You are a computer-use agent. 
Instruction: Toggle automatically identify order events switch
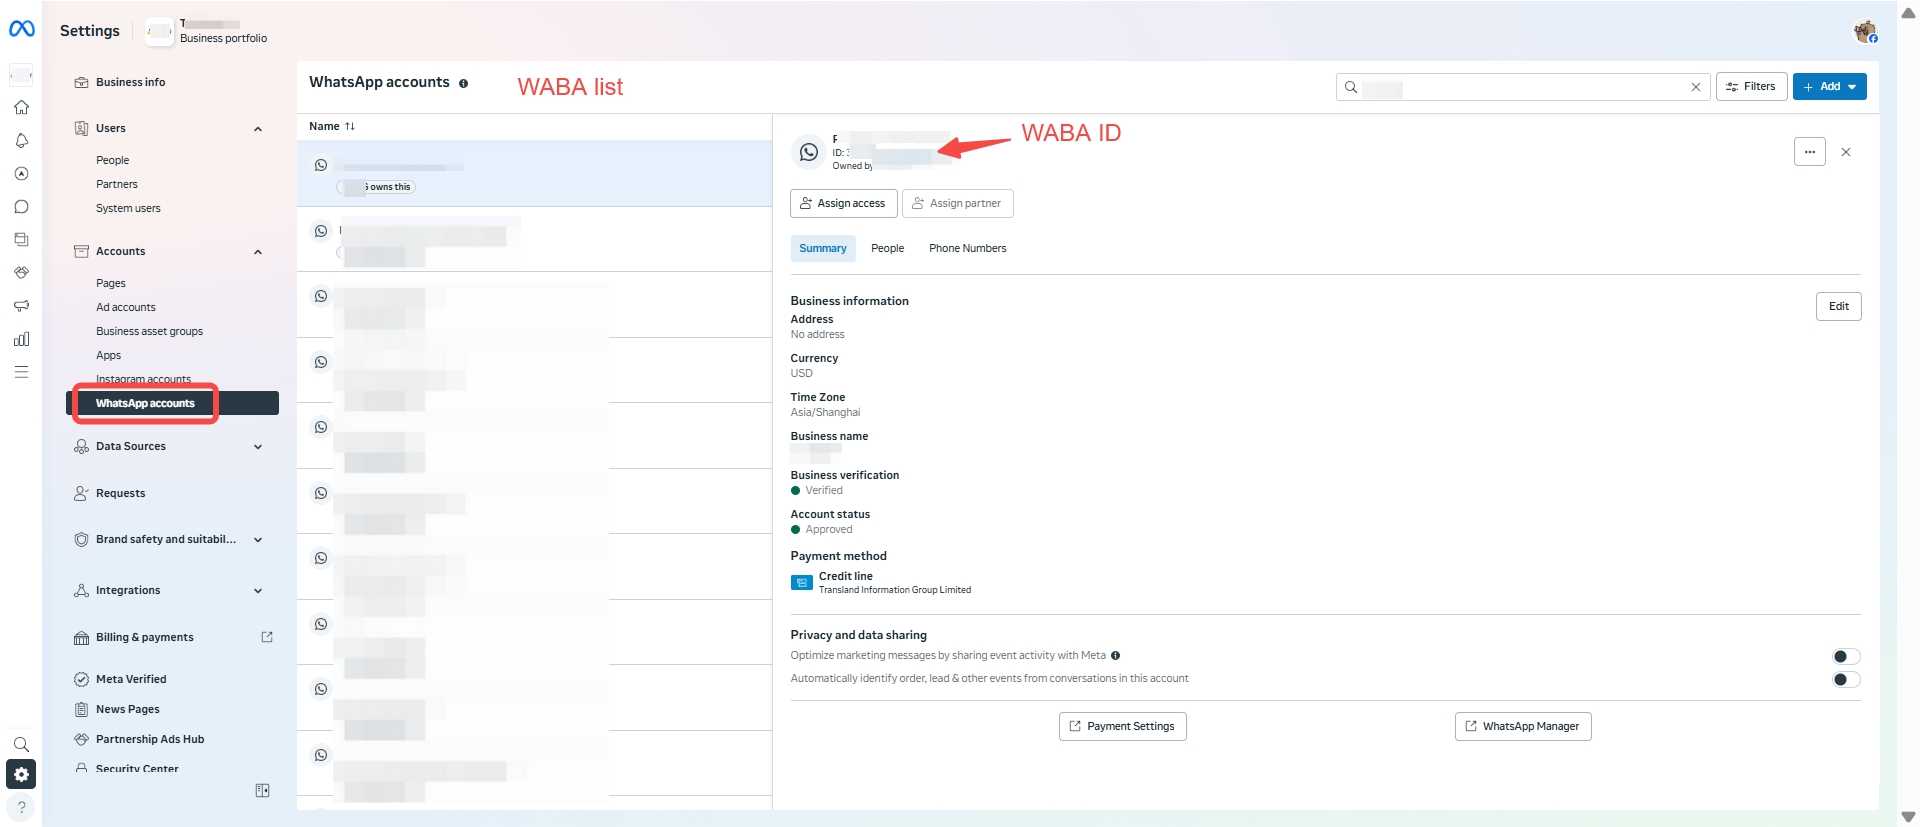[1845, 679]
